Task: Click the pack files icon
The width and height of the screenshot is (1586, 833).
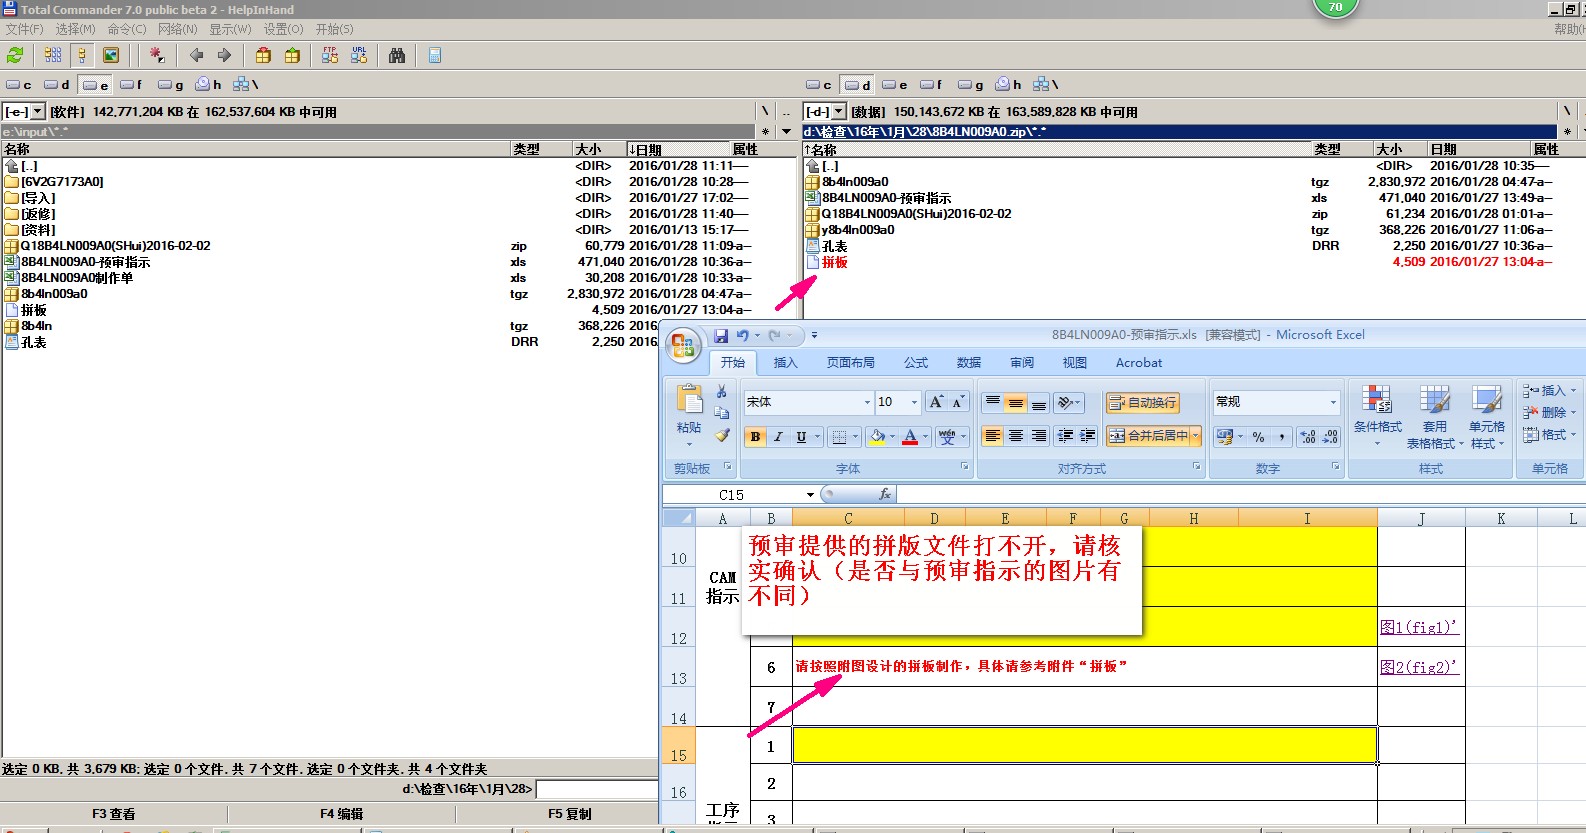Action: point(263,55)
